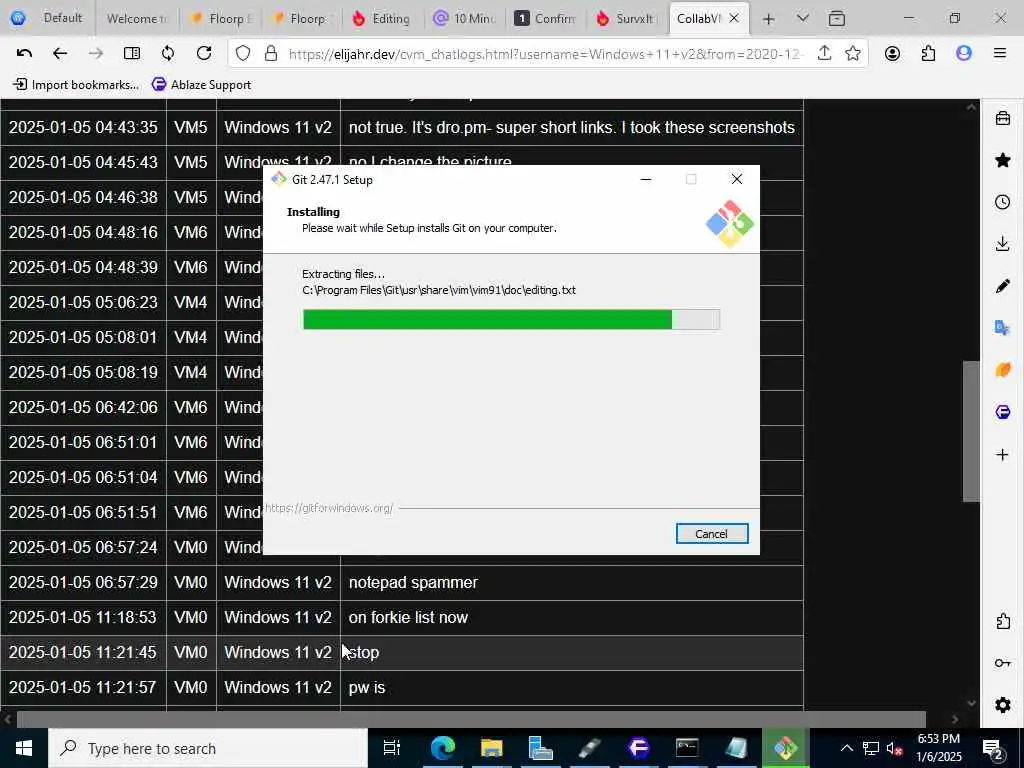Launch Microsoft Edge from the taskbar
Screen dimensions: 1024x768
pyautogui.click(x=442, y=748)
